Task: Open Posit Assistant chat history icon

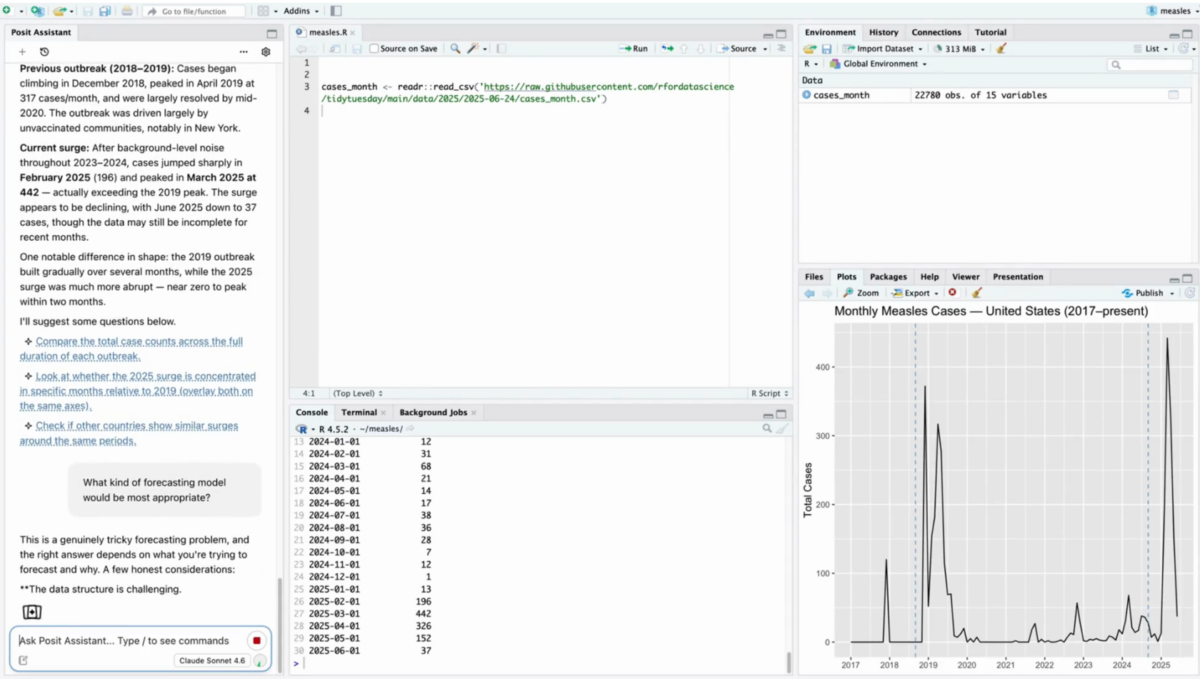Action: tap(44, 52)
